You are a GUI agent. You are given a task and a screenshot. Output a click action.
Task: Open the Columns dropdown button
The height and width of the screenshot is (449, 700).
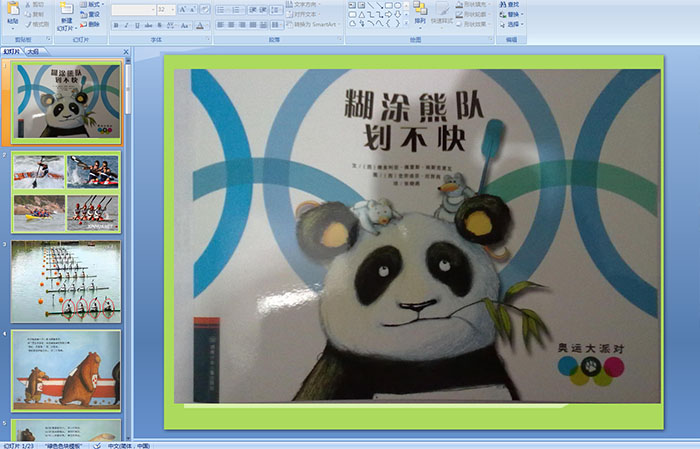(277, 25)
